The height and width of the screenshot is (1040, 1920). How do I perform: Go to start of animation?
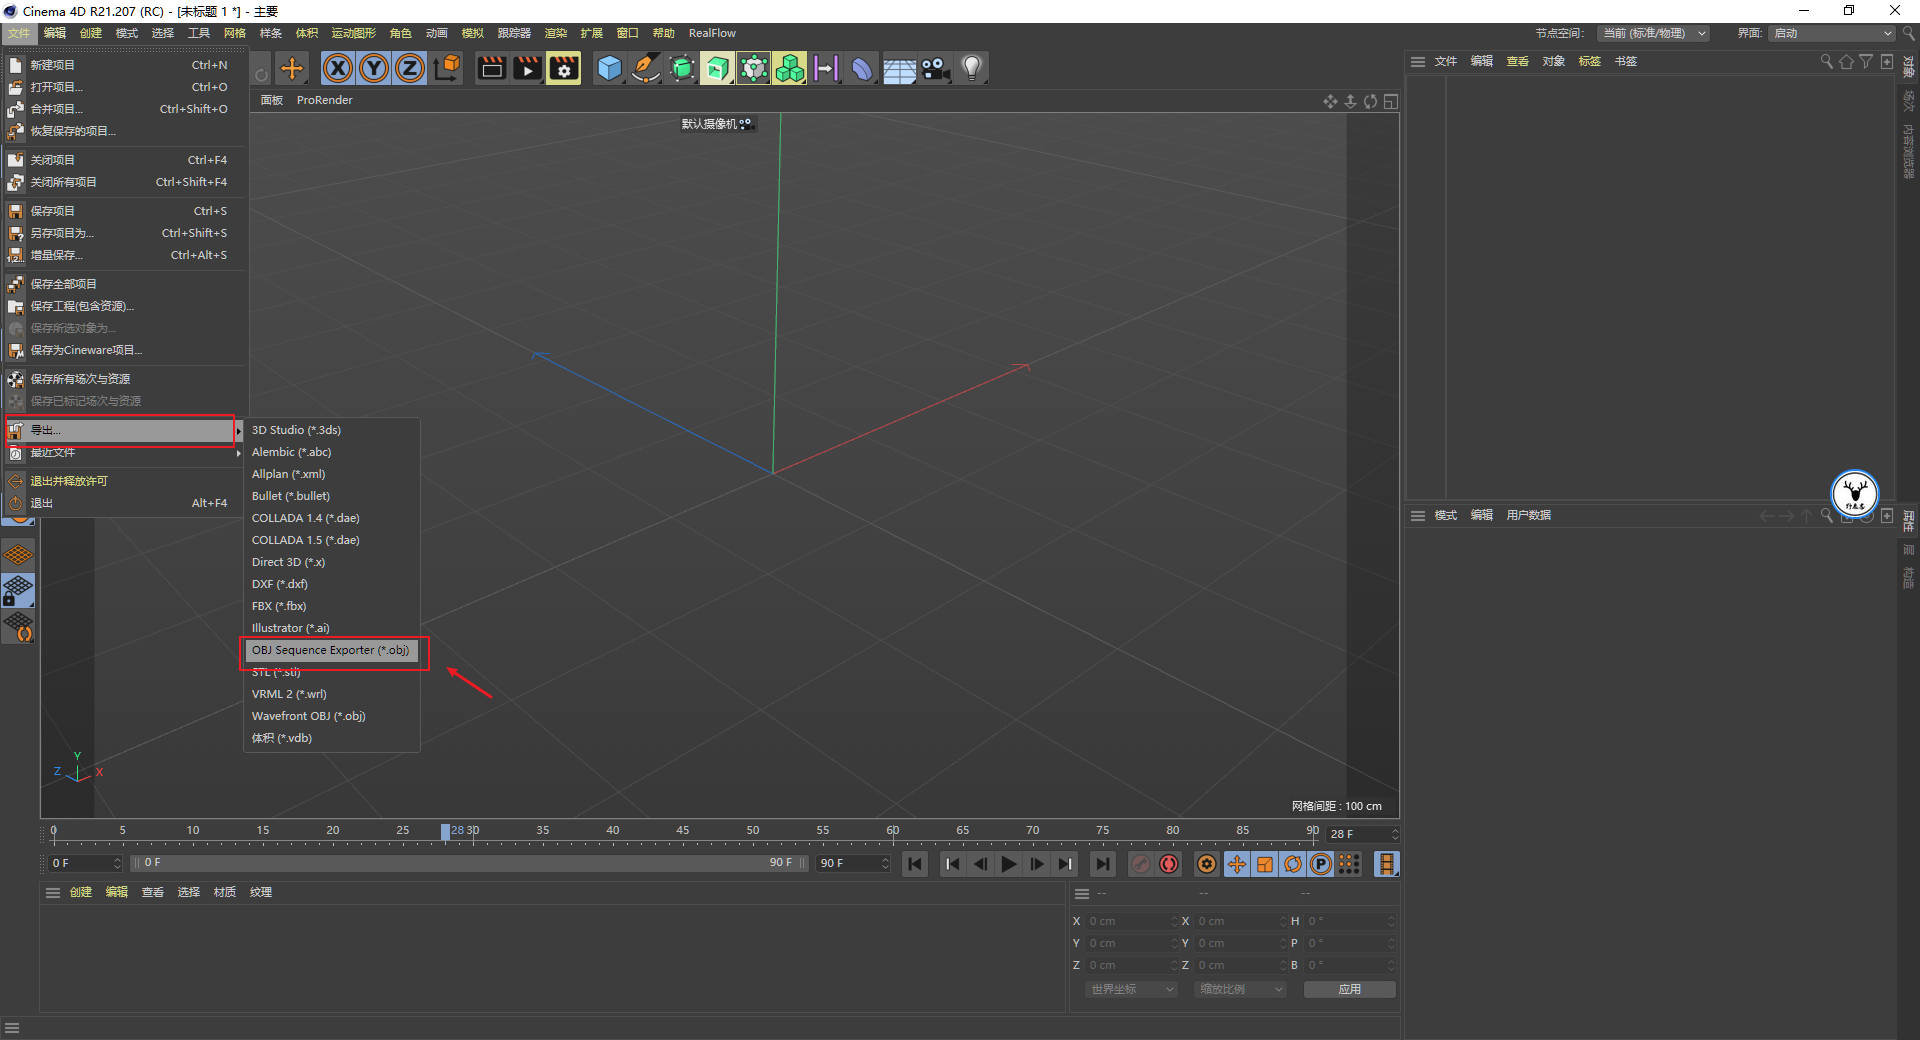pos(915,864)
